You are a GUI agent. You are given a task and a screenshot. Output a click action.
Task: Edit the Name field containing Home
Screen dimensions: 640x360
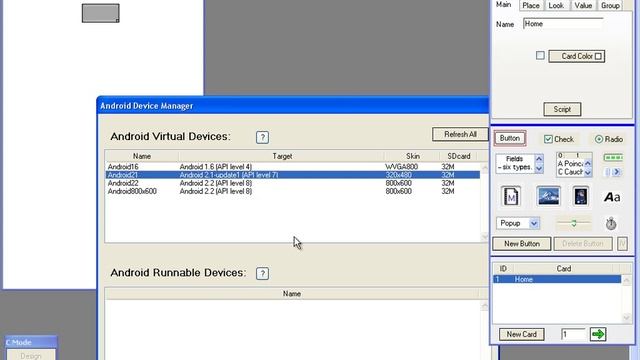(x=563, y=24)
